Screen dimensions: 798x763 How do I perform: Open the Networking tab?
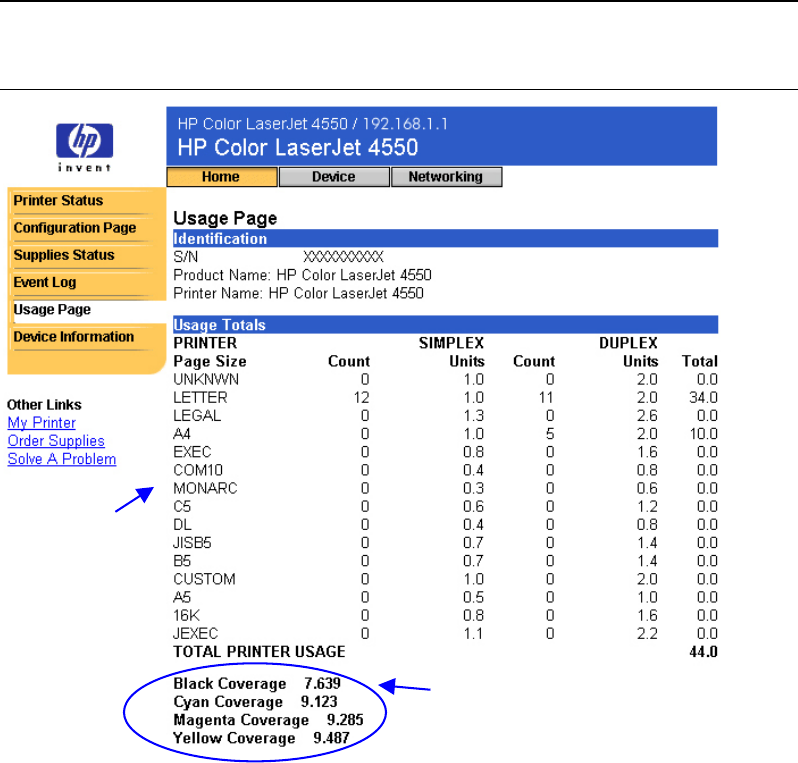[446, 177]
